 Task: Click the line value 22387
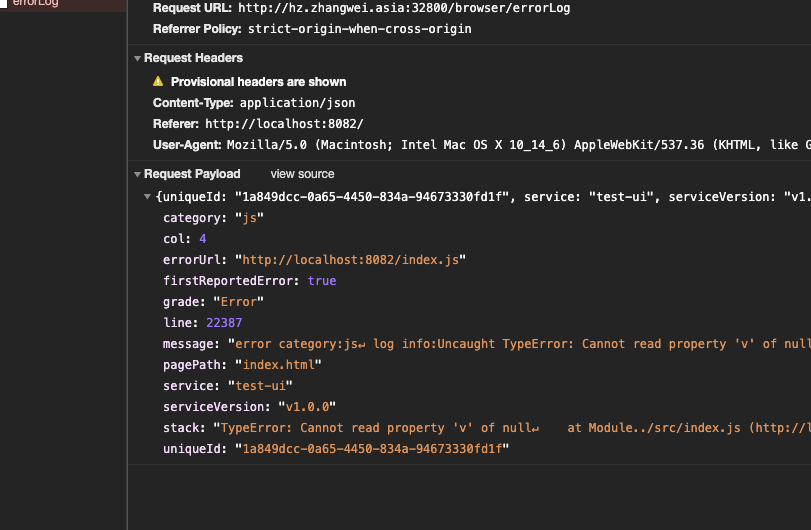(x=224, y=323)
